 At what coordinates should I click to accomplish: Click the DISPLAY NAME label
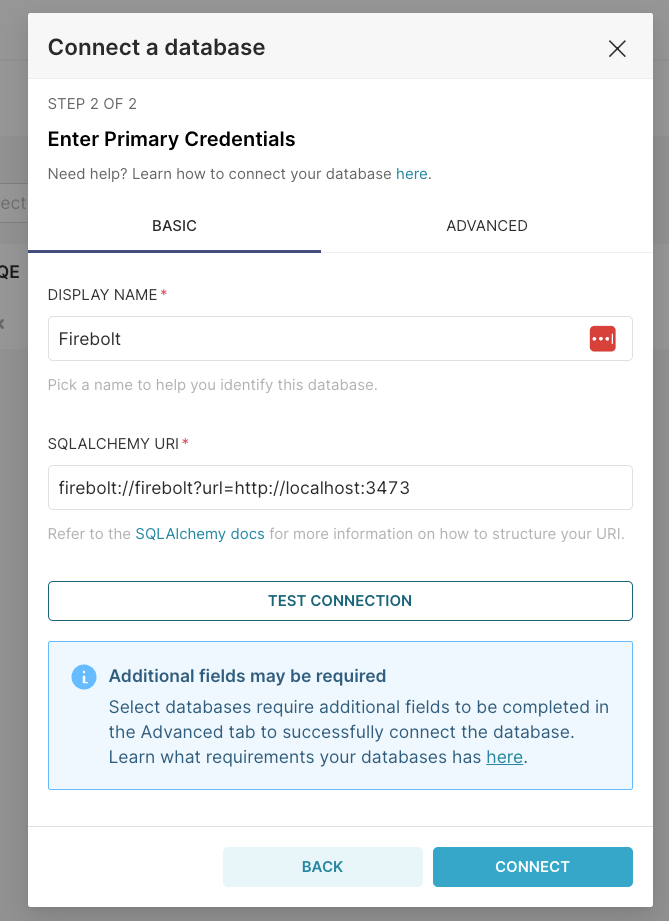click(102, 295)
